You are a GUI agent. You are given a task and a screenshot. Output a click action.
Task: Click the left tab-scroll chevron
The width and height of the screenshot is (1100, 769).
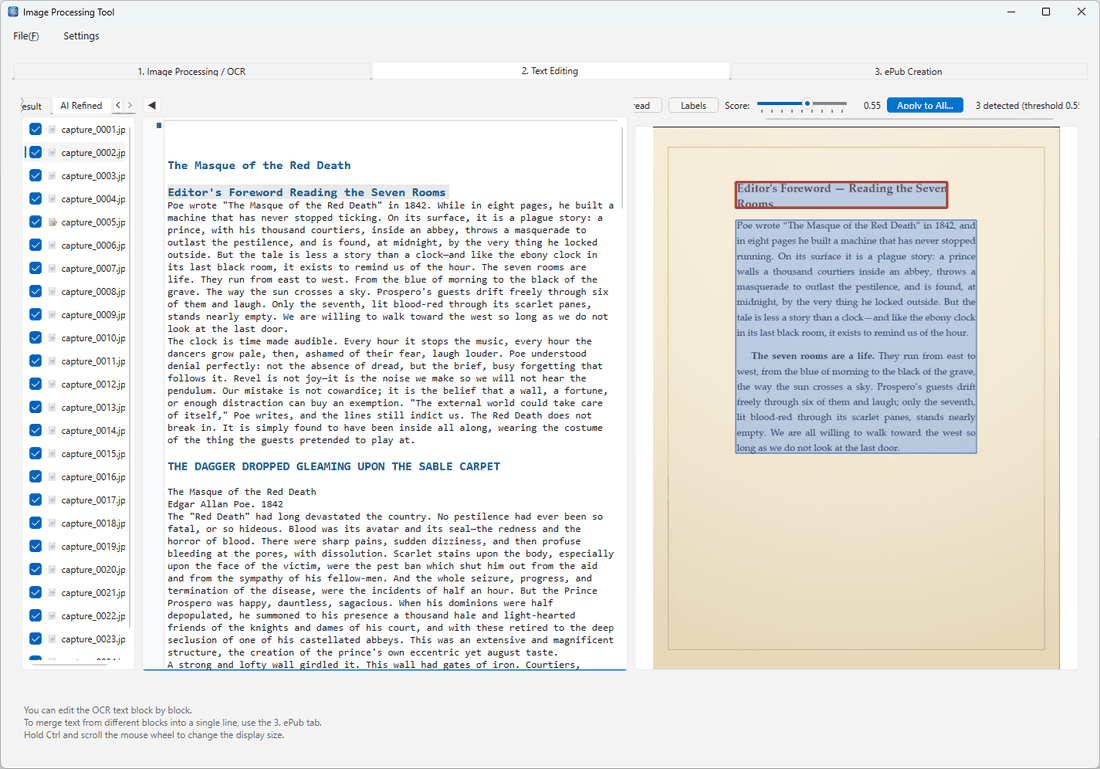tap(118, 105)
